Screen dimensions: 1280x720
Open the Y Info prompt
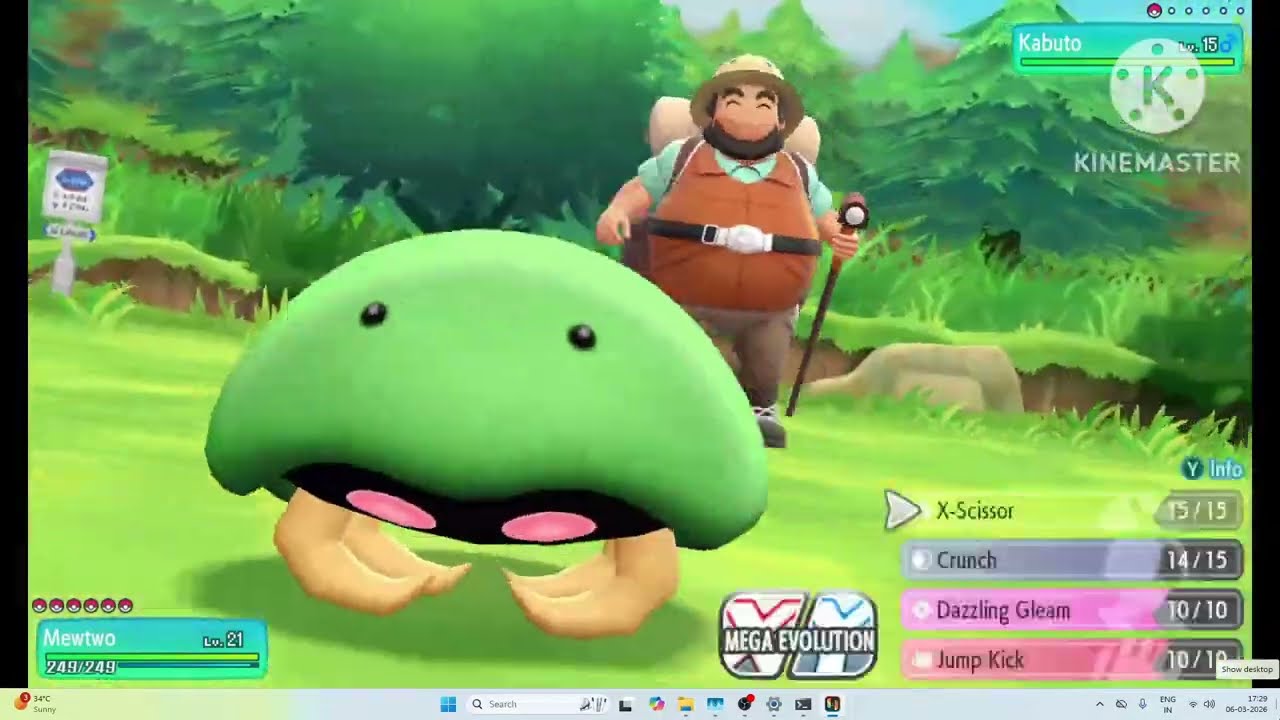(x=1212, y=469)
